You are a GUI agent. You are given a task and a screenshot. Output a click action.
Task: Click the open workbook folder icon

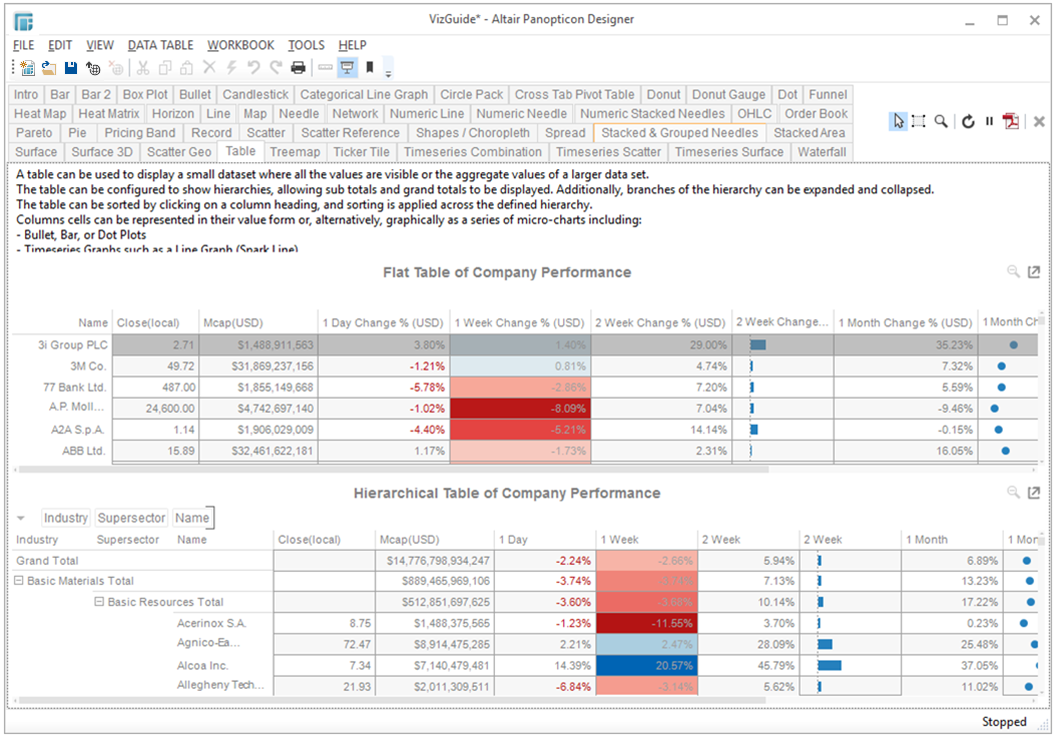[48, 68]
